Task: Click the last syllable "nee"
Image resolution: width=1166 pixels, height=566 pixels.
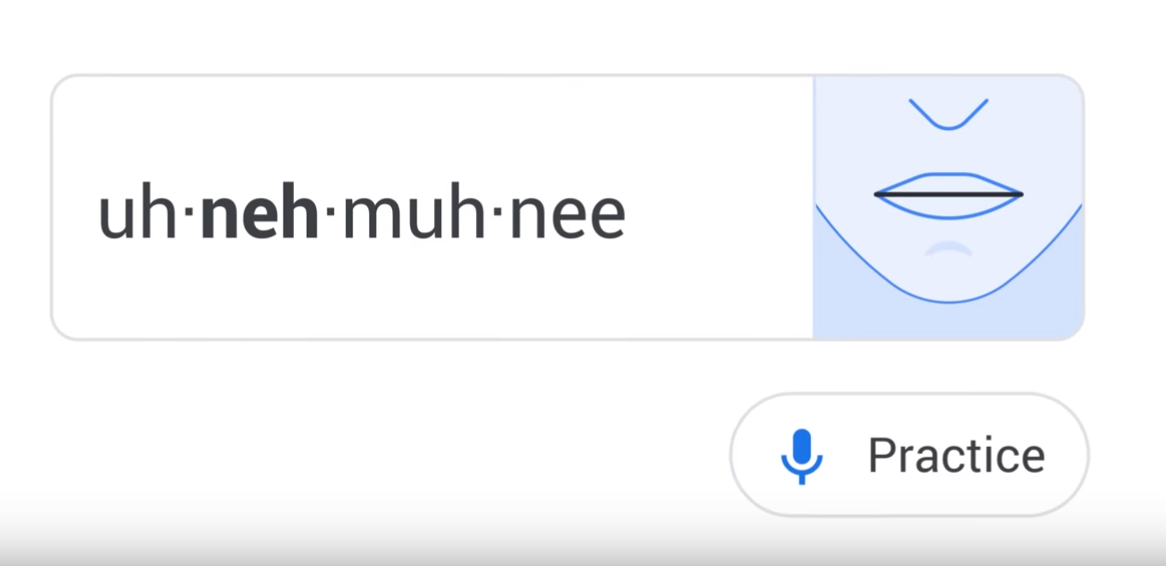Action: (567, 213)
